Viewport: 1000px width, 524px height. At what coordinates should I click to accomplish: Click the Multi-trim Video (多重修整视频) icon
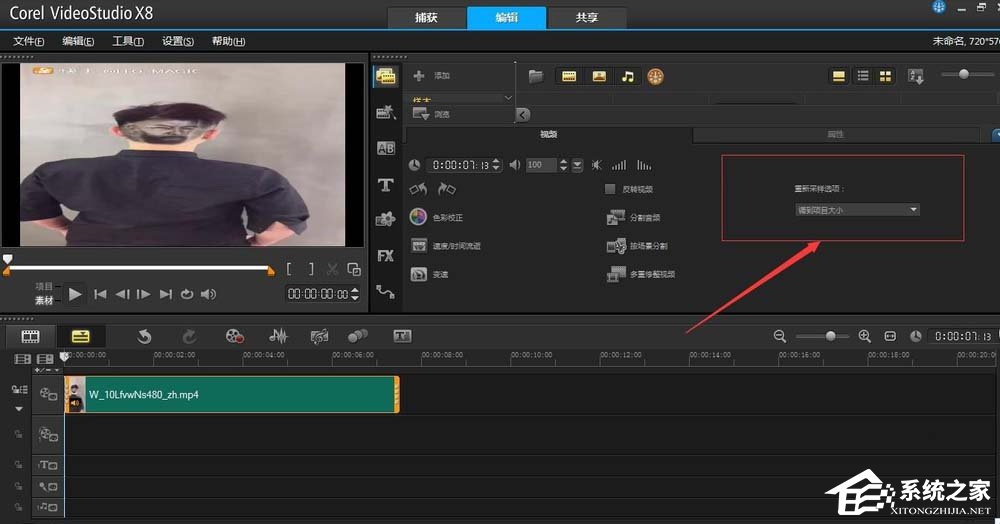coord(615,274)
